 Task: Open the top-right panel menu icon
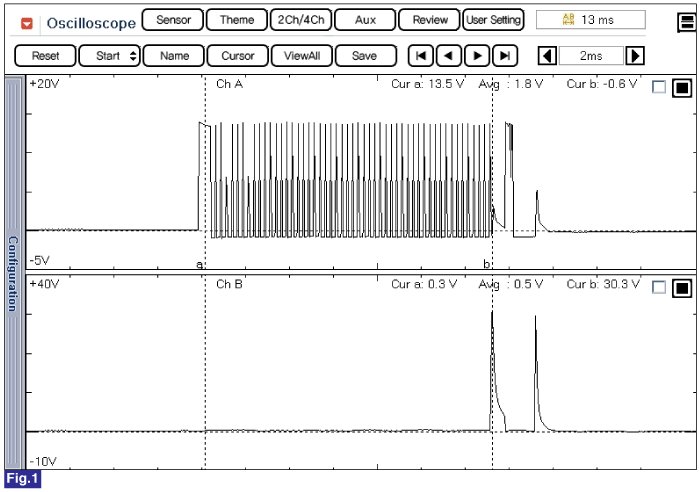point(684,19)
